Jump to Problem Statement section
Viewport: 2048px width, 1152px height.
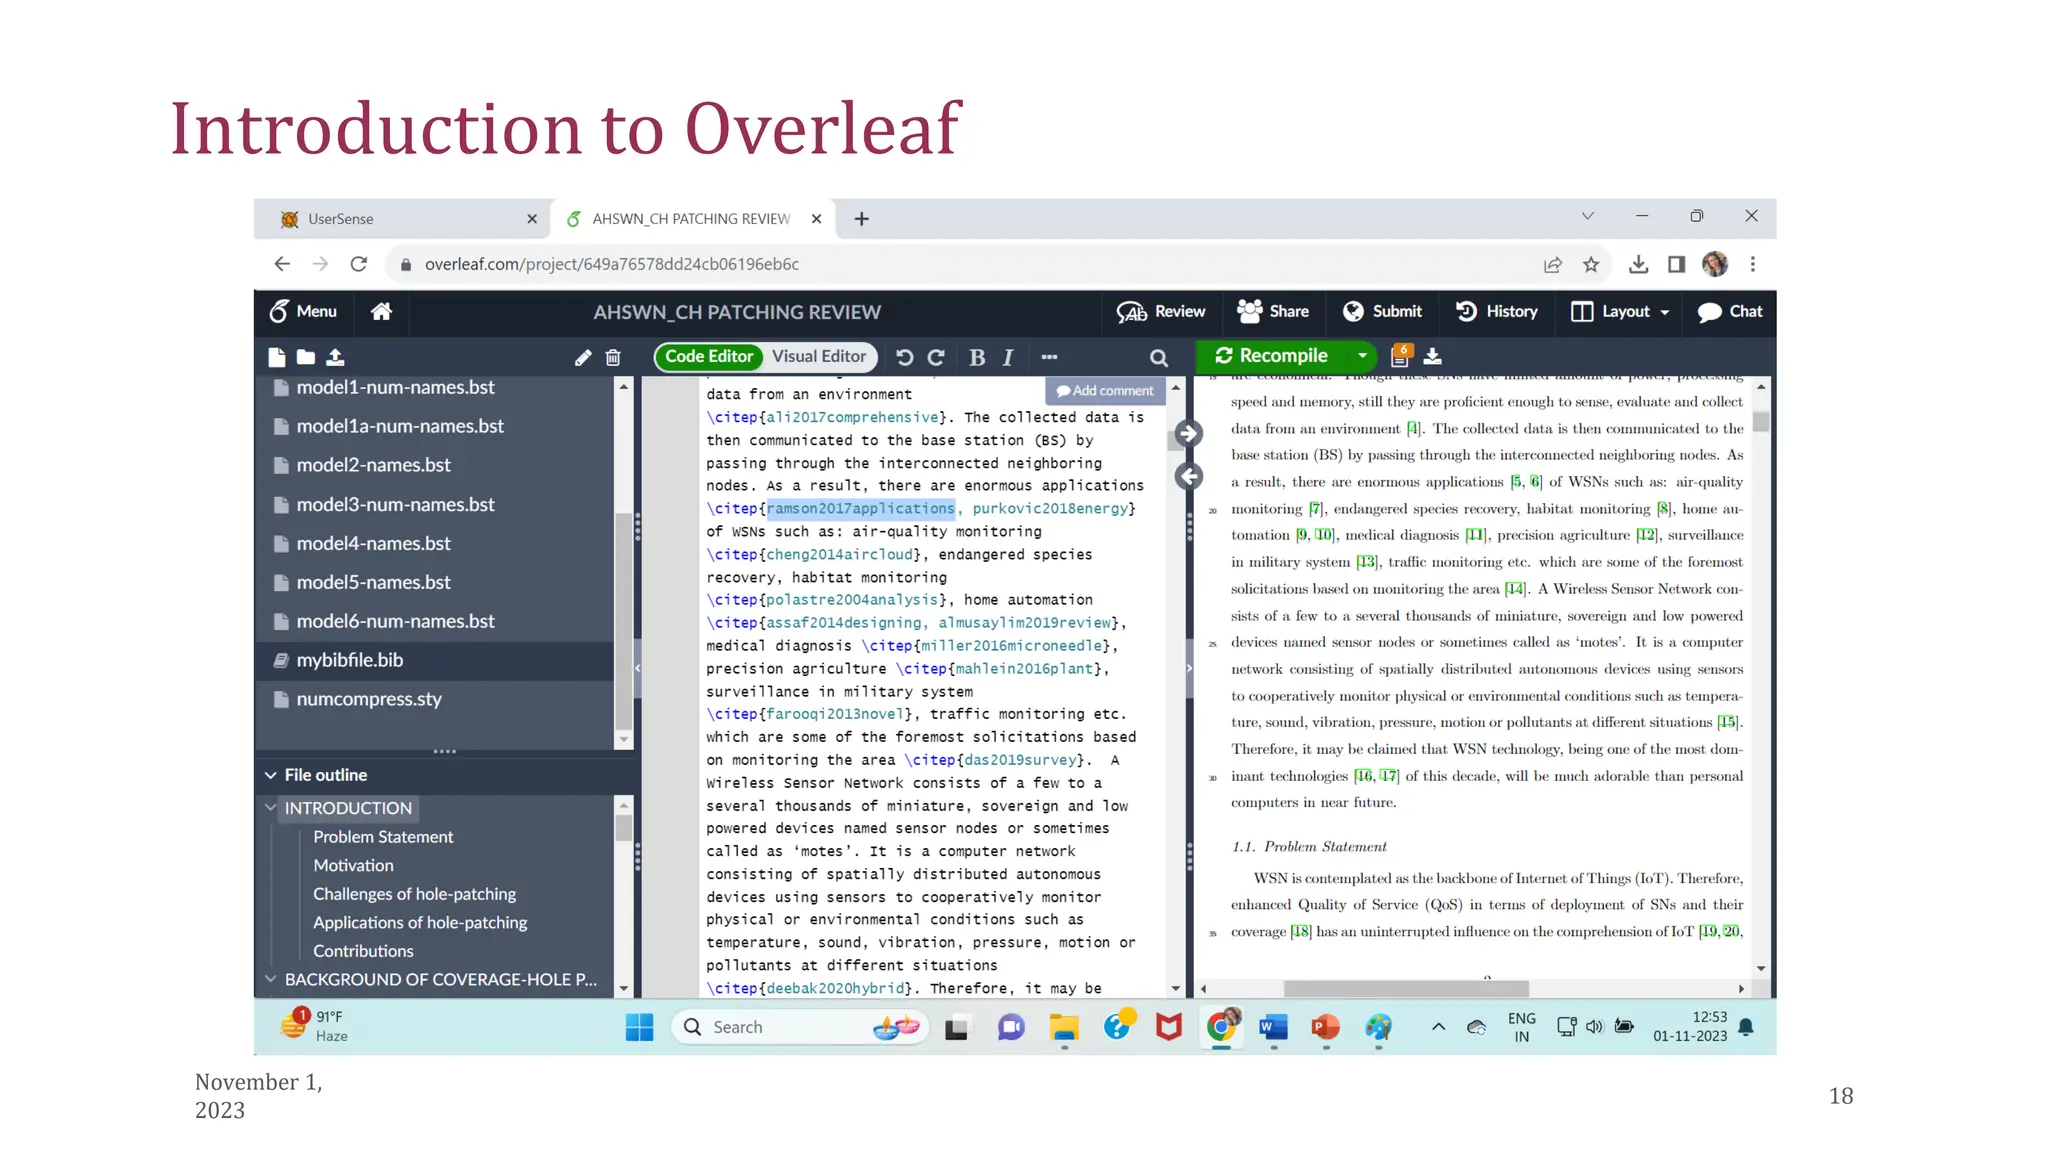[x=383, y=837]
